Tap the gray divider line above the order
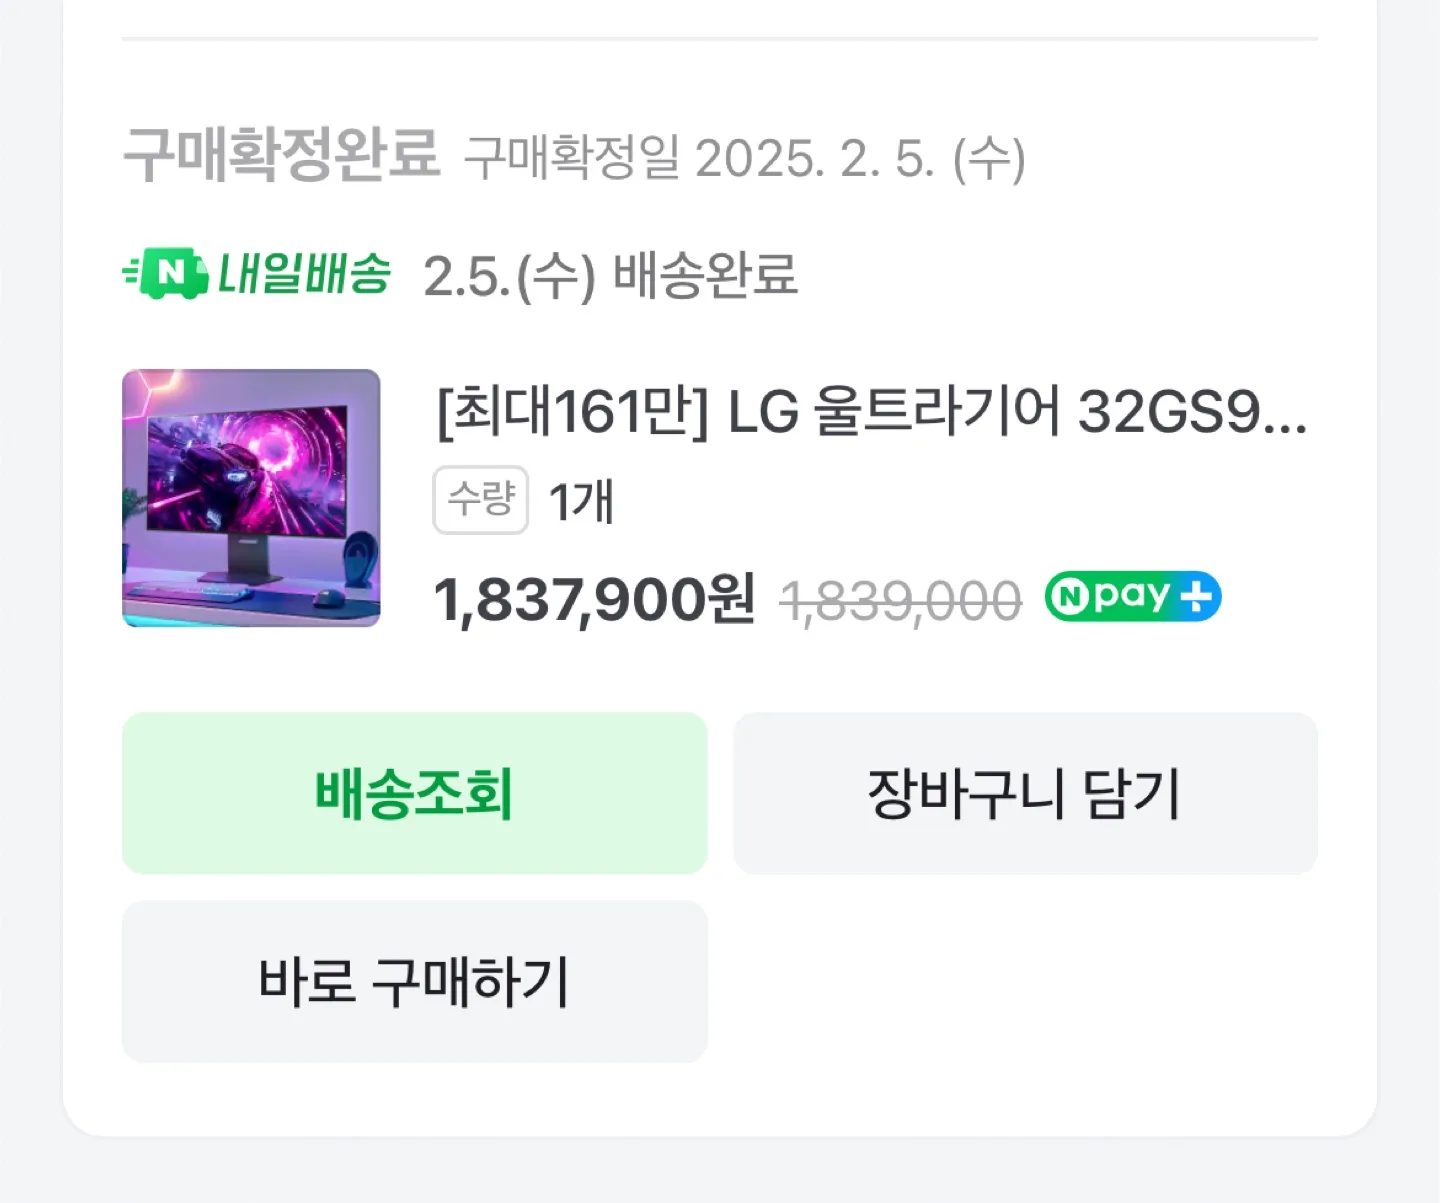Image resolution: width=1440 pixels, height=1203 pixels. (x=720, y=39)
